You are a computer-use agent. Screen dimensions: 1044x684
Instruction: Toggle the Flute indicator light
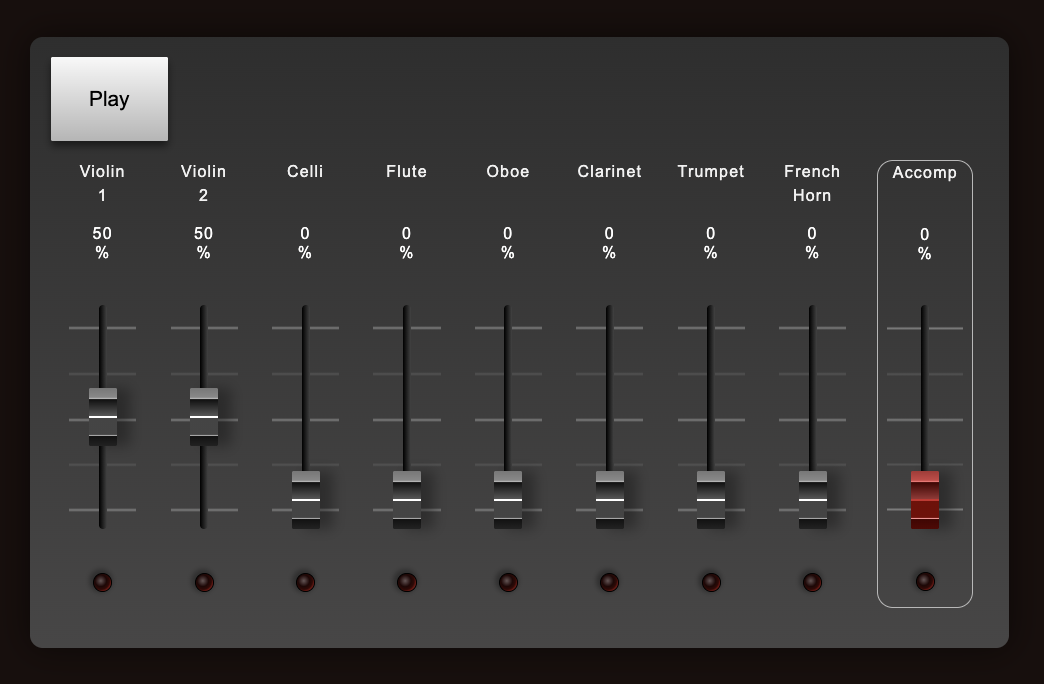click(x=407, y=582)
